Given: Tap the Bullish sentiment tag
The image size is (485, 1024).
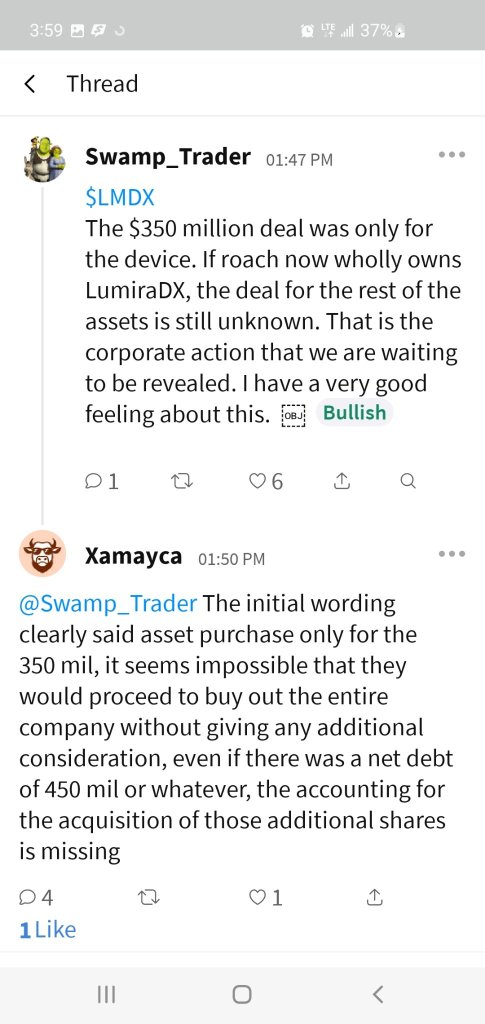Looking at the screenshot, I should coord(354,413).
